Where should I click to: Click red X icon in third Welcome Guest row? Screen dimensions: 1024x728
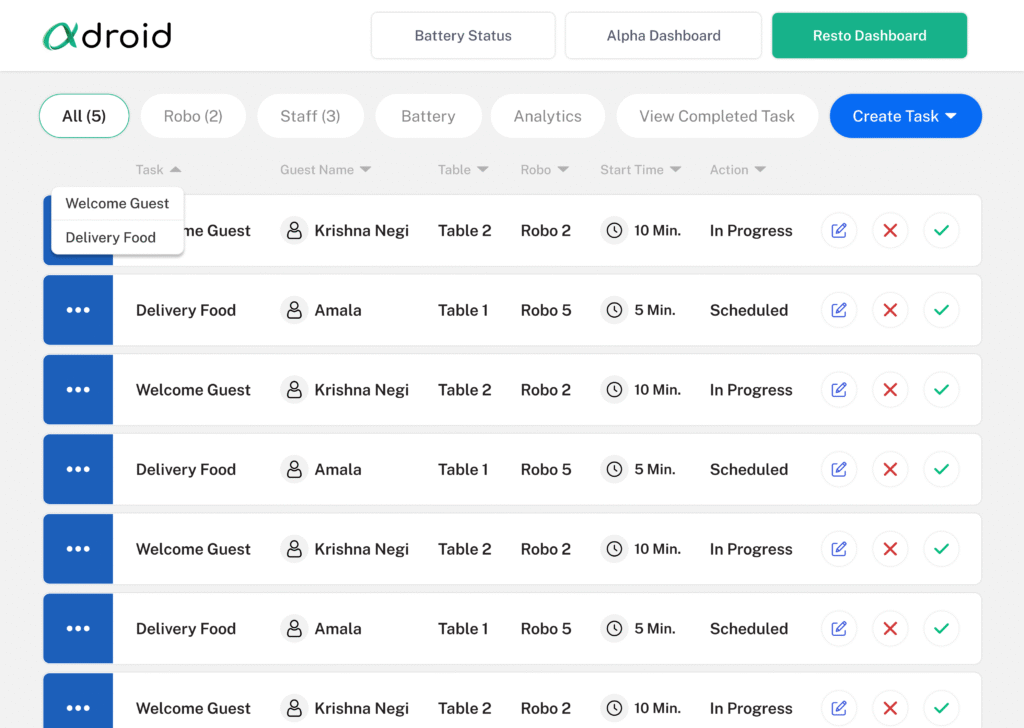tap(890, 549)
